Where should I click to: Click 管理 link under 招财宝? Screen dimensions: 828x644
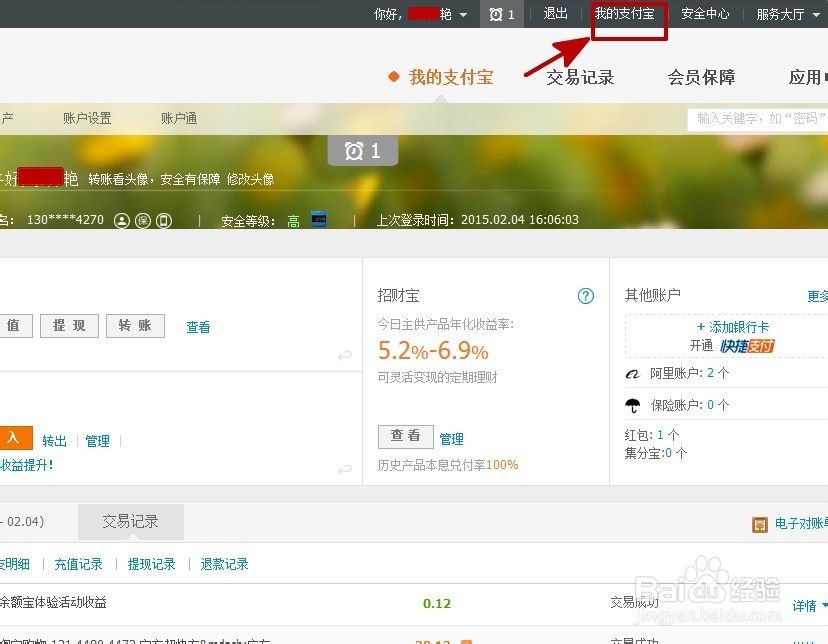[451, 439]
